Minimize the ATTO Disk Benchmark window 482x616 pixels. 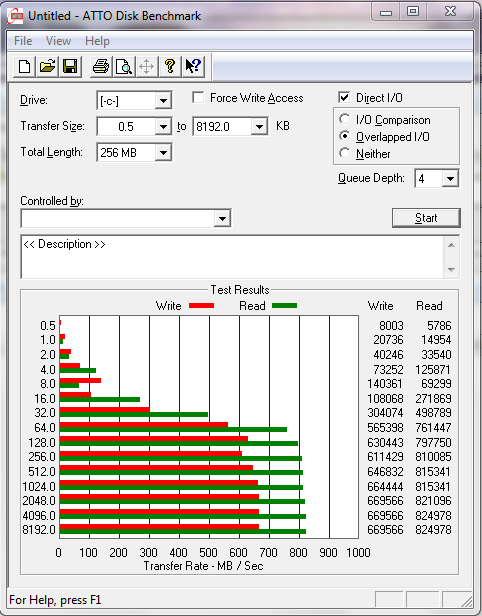click(385, 12)
